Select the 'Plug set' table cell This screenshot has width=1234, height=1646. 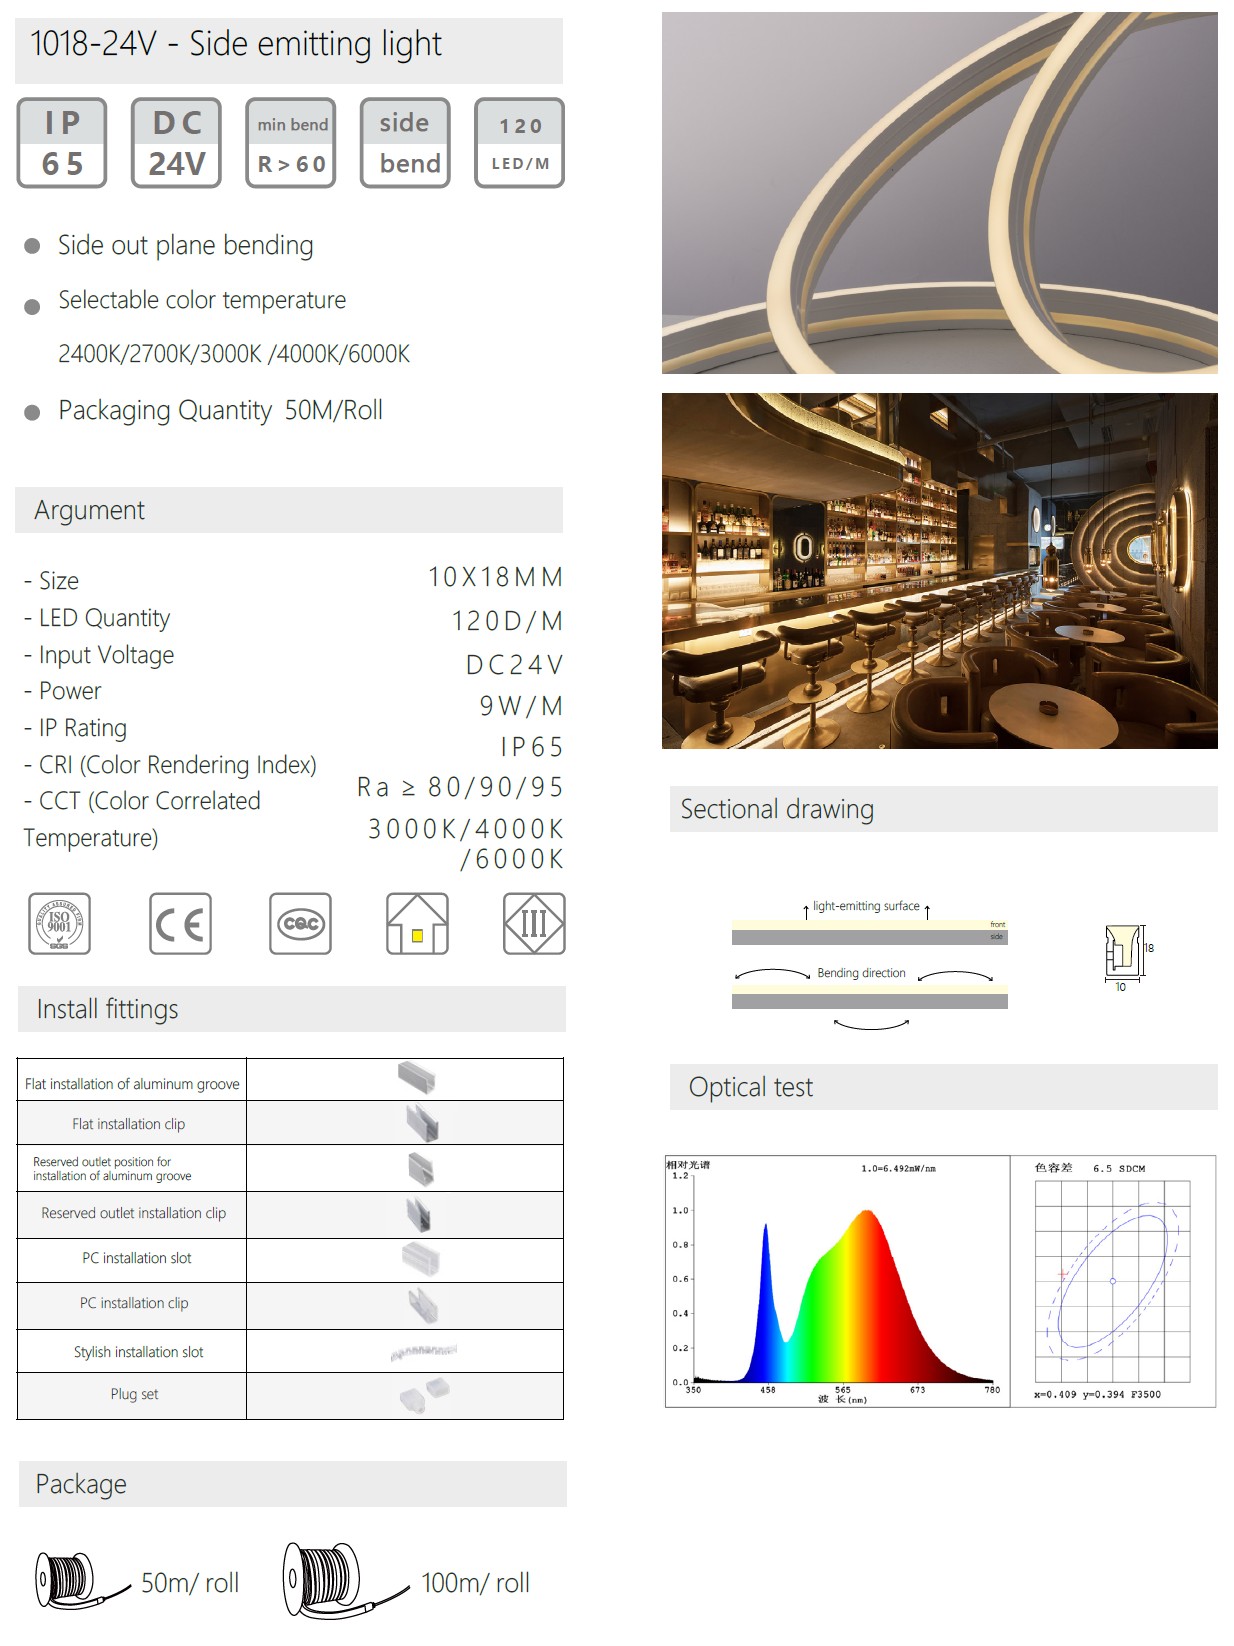pos(134,1394)
